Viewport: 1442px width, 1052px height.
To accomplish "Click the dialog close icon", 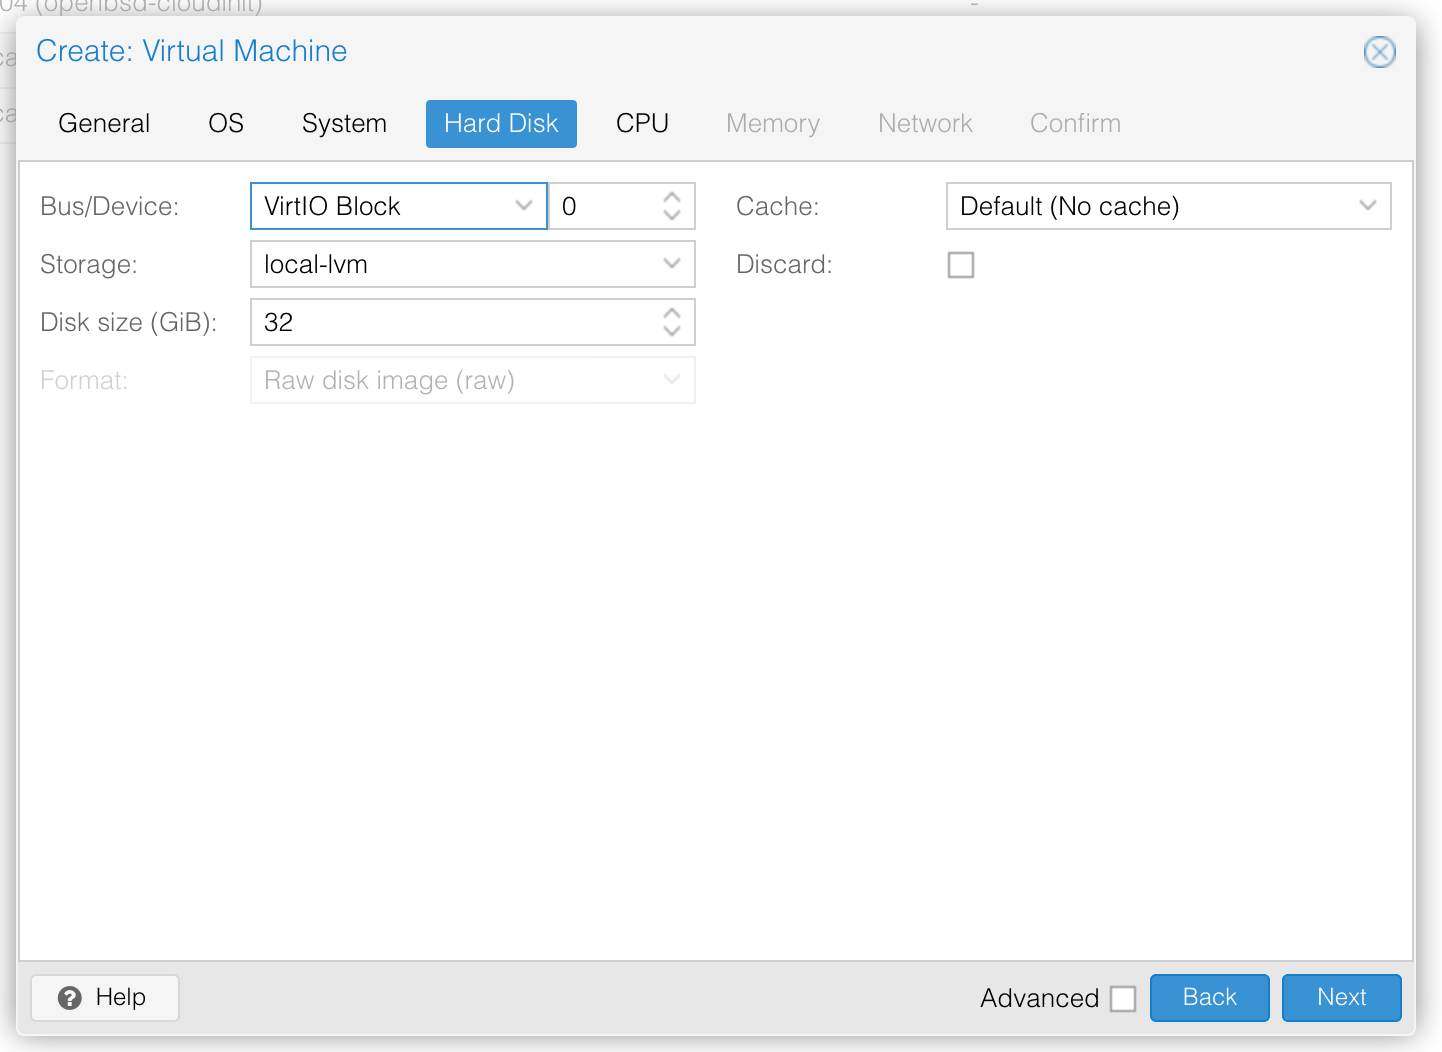I will point(1380,52).
